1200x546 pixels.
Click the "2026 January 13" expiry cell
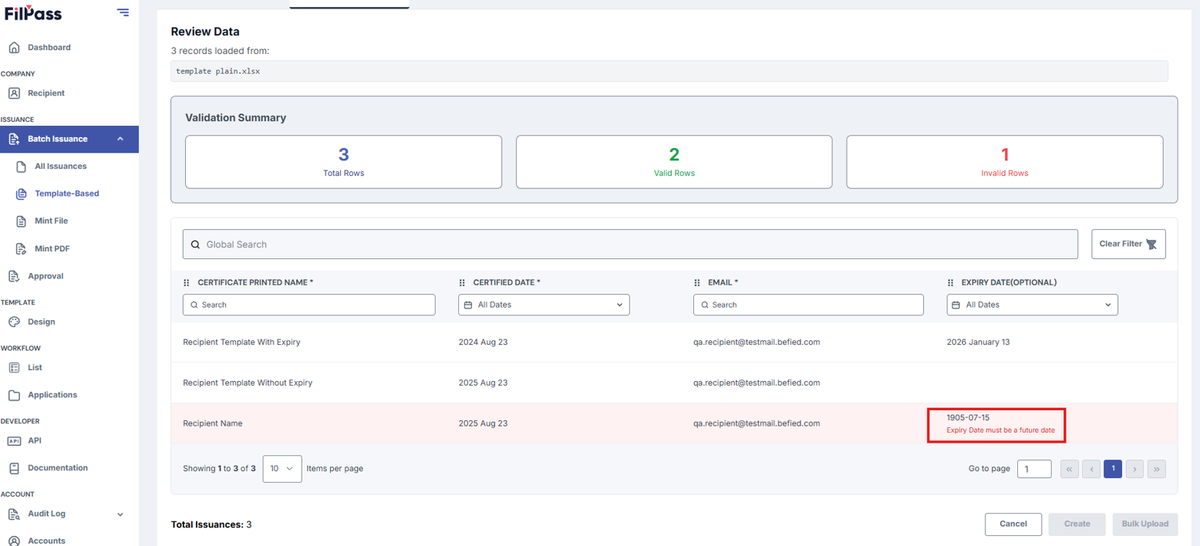(978, 342)
